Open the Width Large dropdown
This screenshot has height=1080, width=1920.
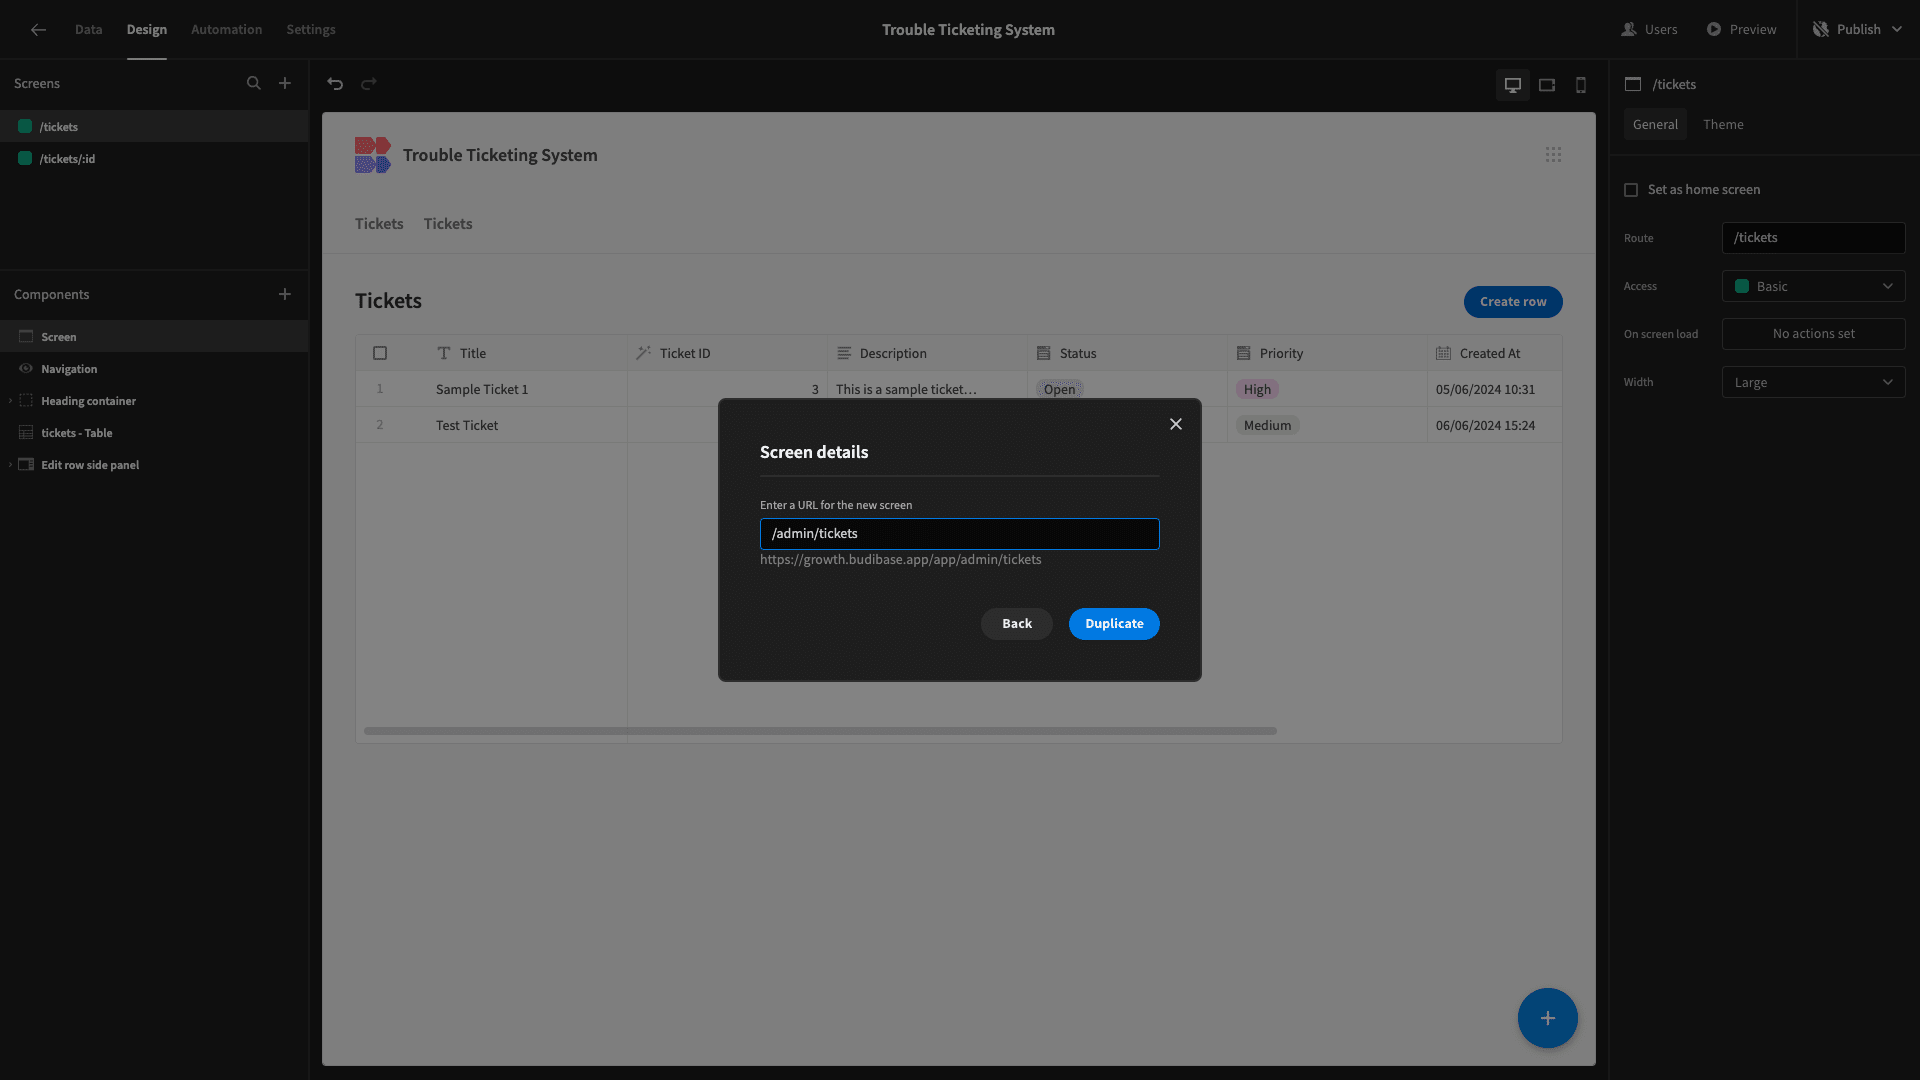click(x=1813, y=382)
